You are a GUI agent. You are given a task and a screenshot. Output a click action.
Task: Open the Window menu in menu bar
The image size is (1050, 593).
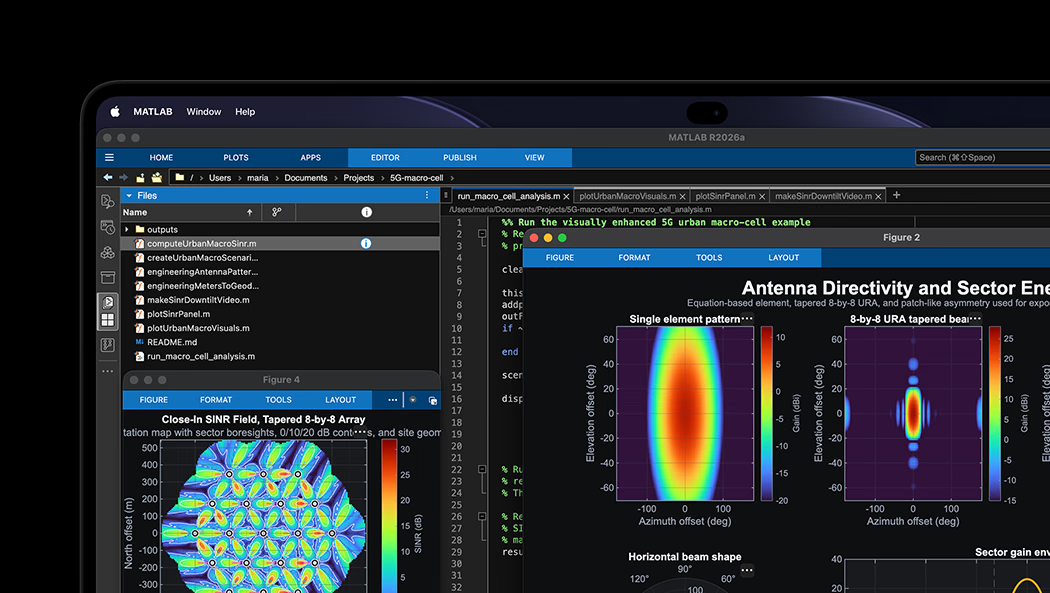click(x=204, y=112)
